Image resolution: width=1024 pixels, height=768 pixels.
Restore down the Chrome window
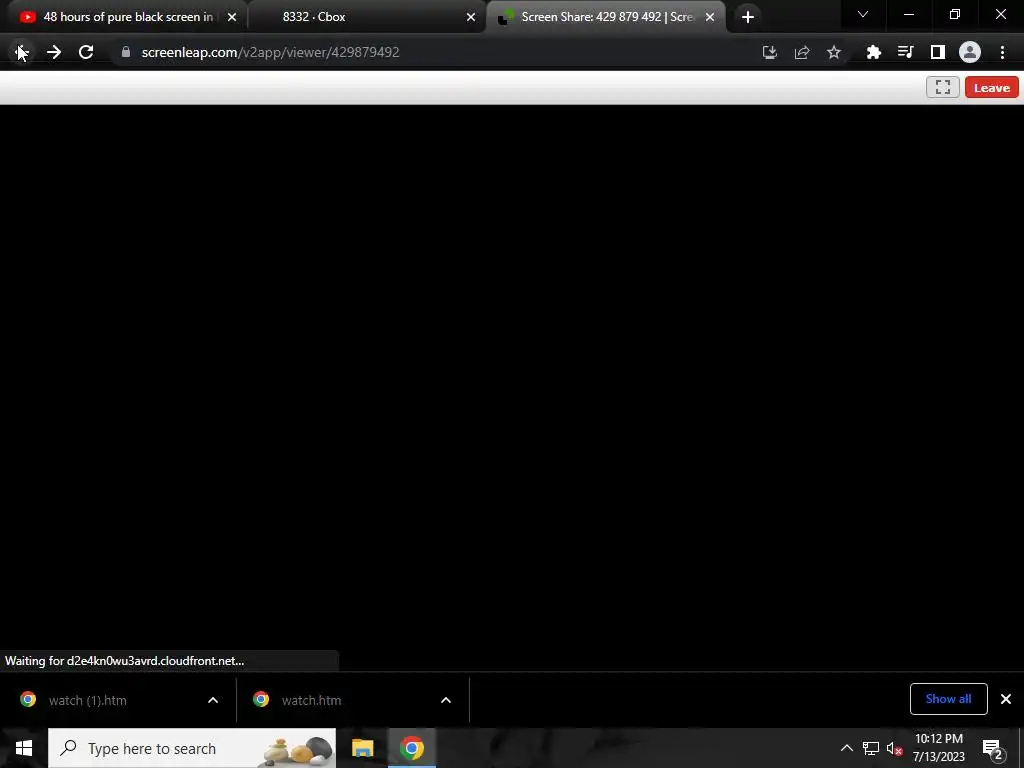(x=955, y=14)
